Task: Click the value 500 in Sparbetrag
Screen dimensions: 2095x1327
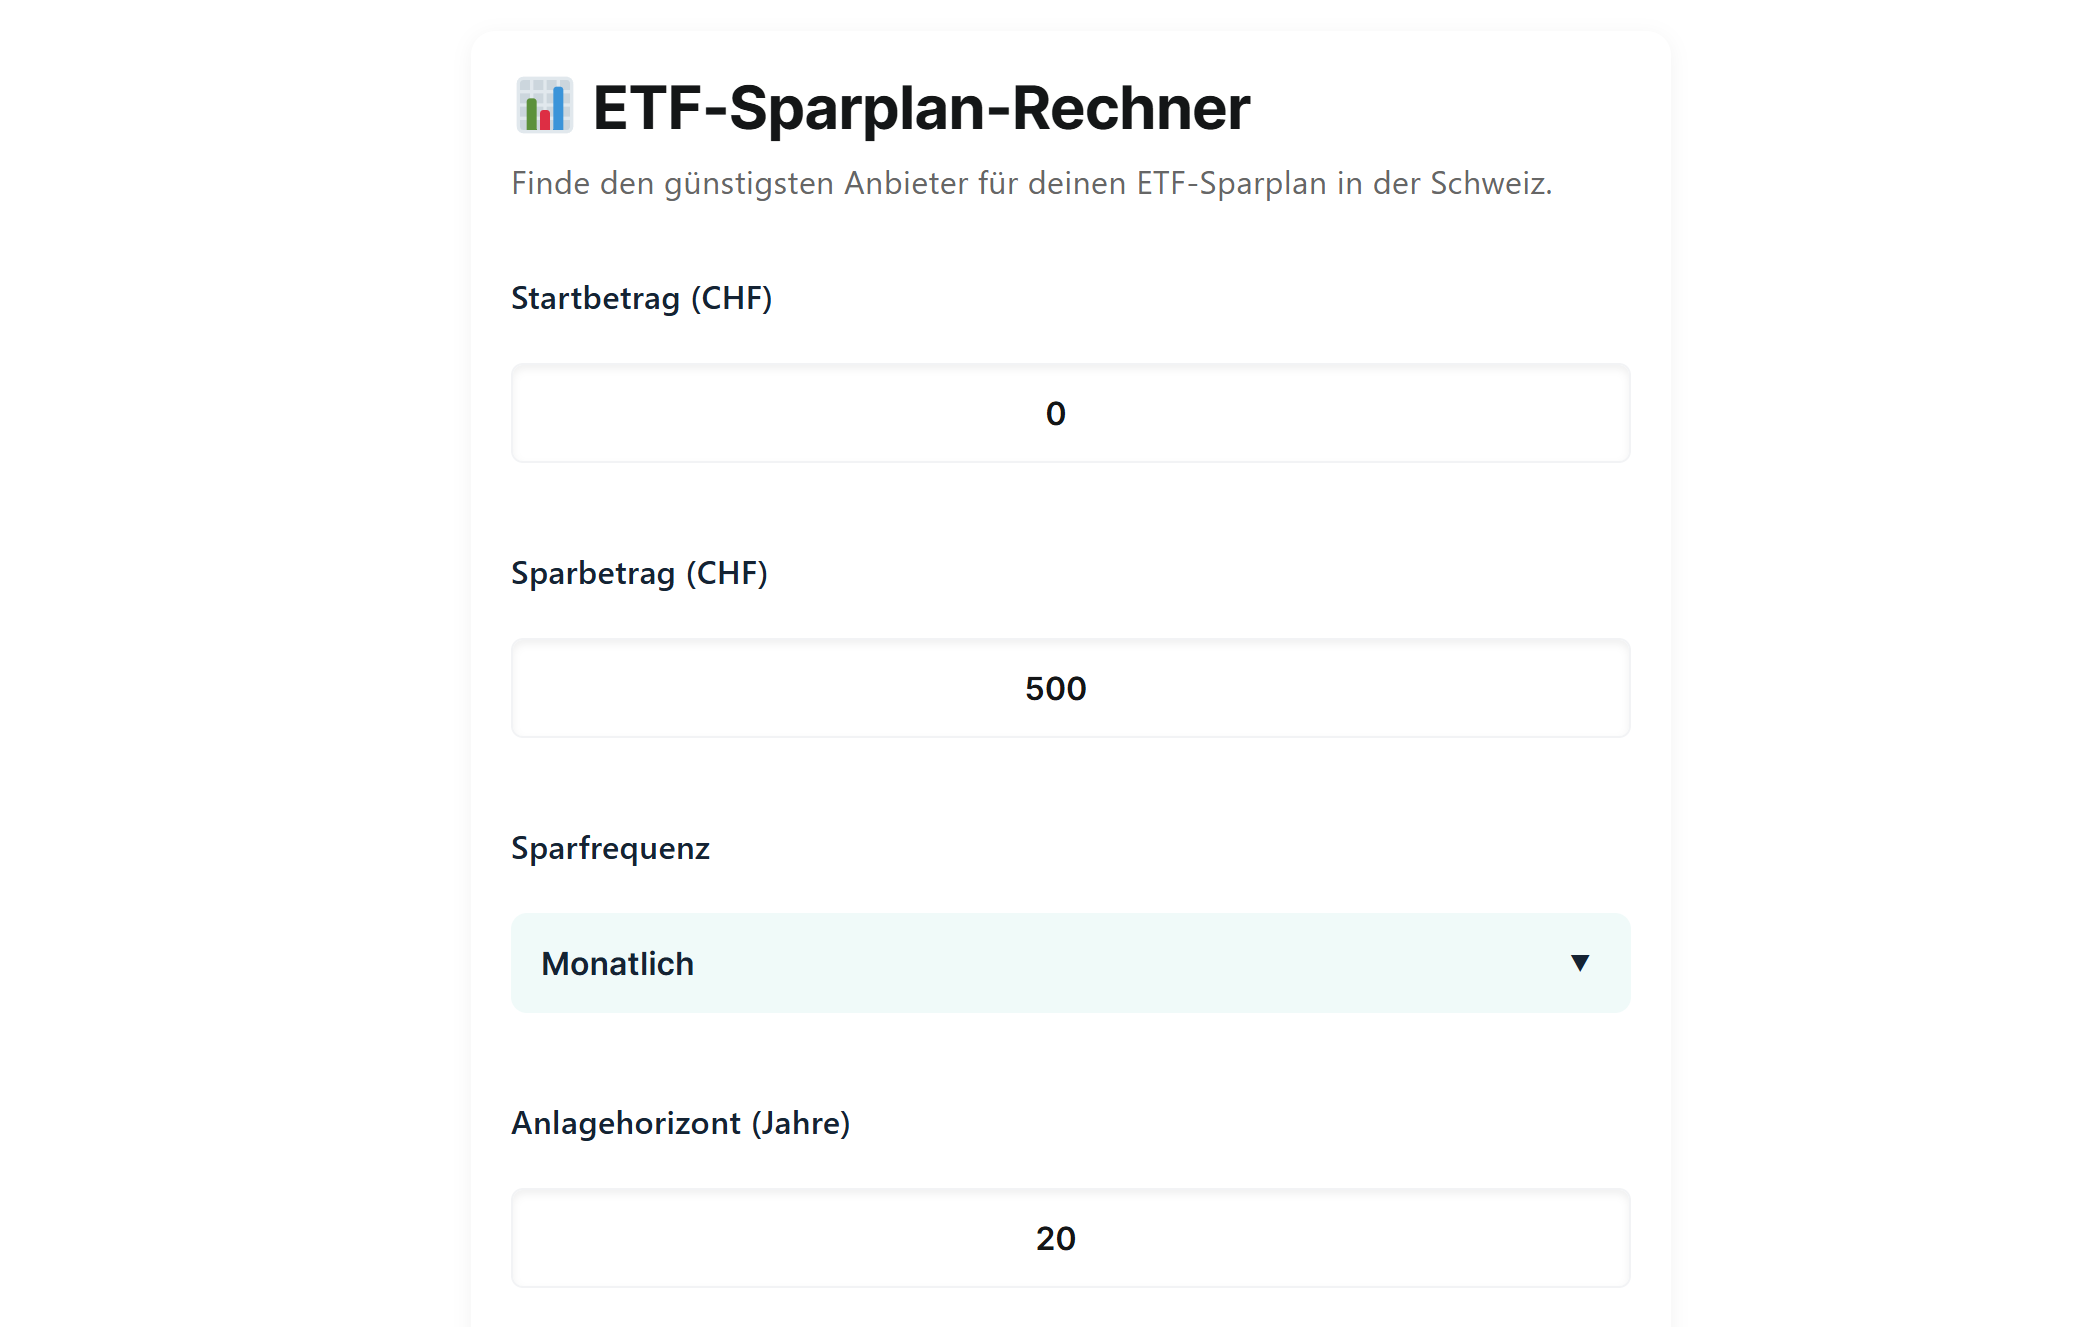Action: coord(1055,689)
